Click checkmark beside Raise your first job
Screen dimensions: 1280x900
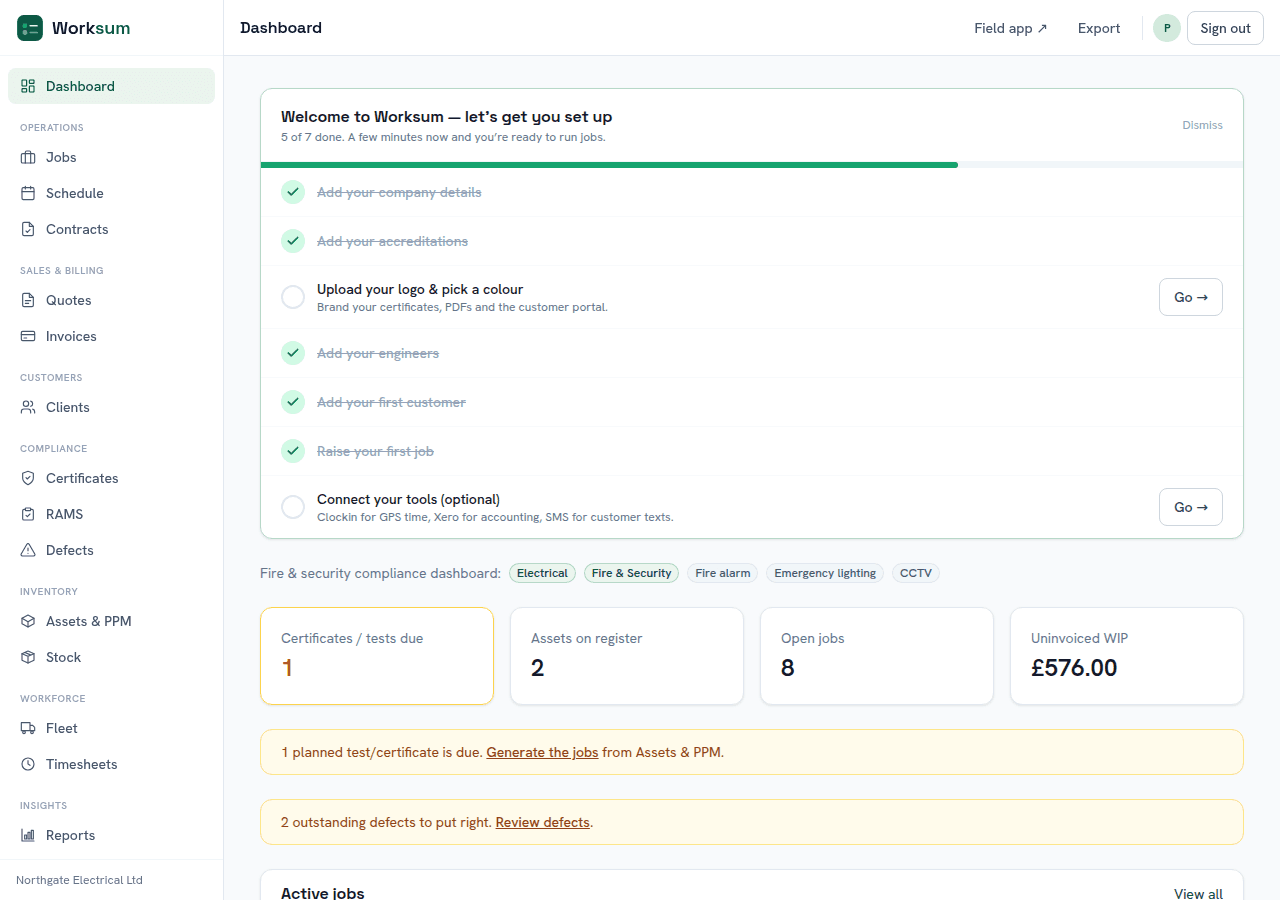(293, 451)
